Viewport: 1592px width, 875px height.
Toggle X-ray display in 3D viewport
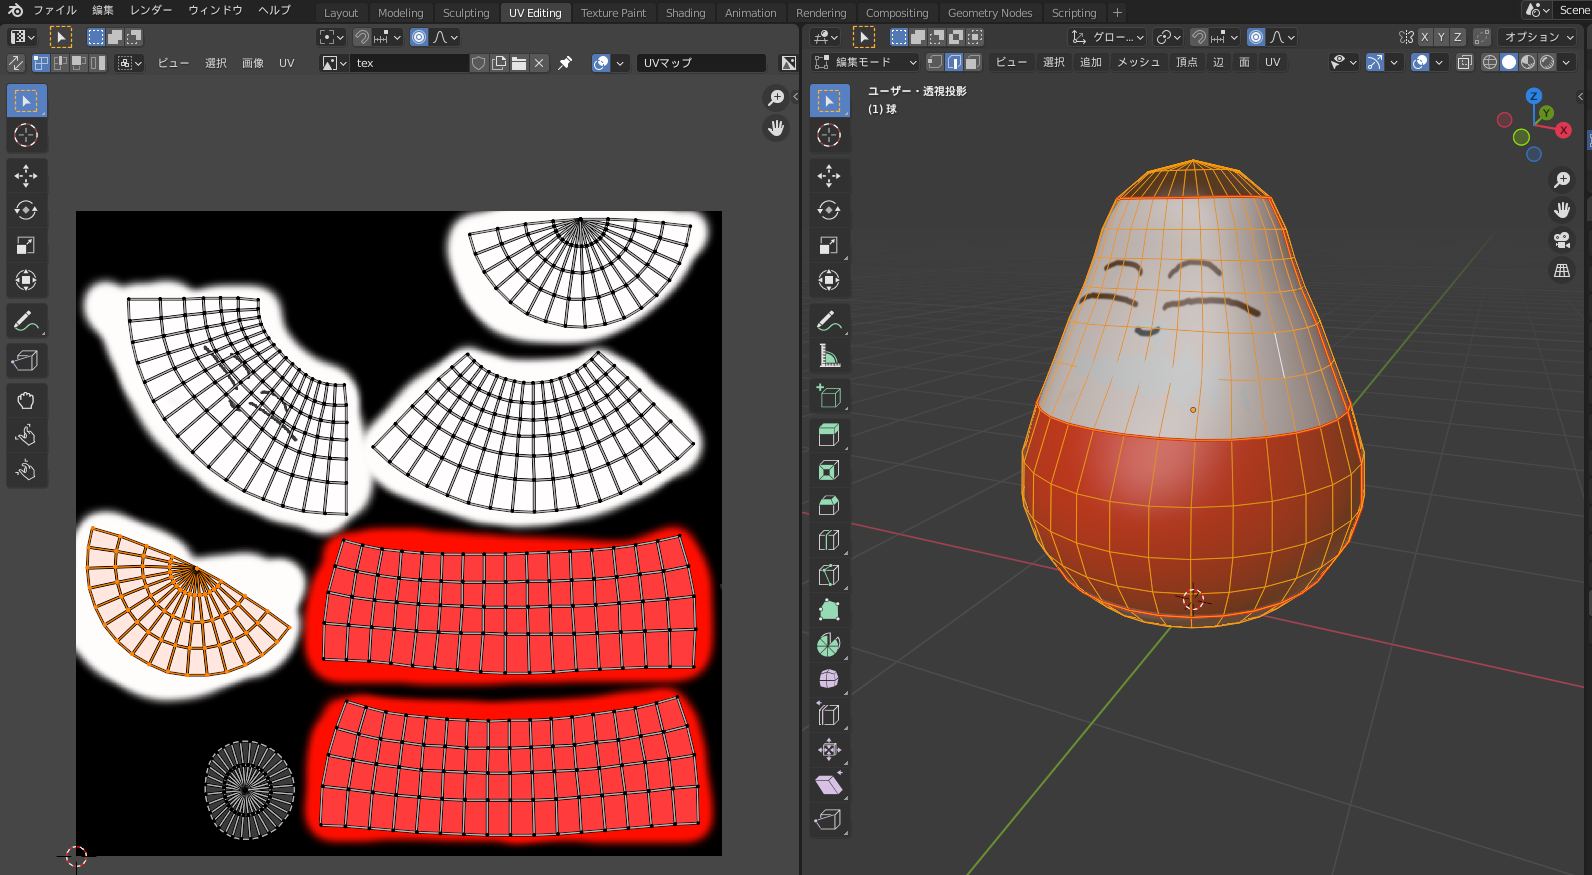coord(1464,62)
